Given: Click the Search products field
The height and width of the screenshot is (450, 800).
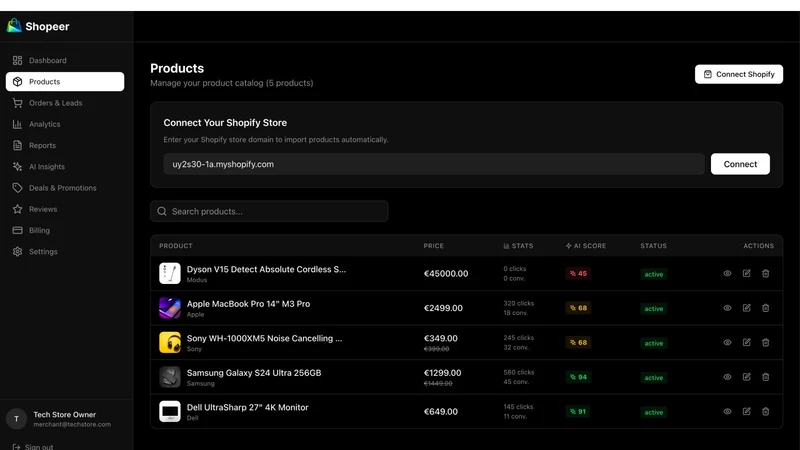Looking at the screenshot, I should [269, 211].
